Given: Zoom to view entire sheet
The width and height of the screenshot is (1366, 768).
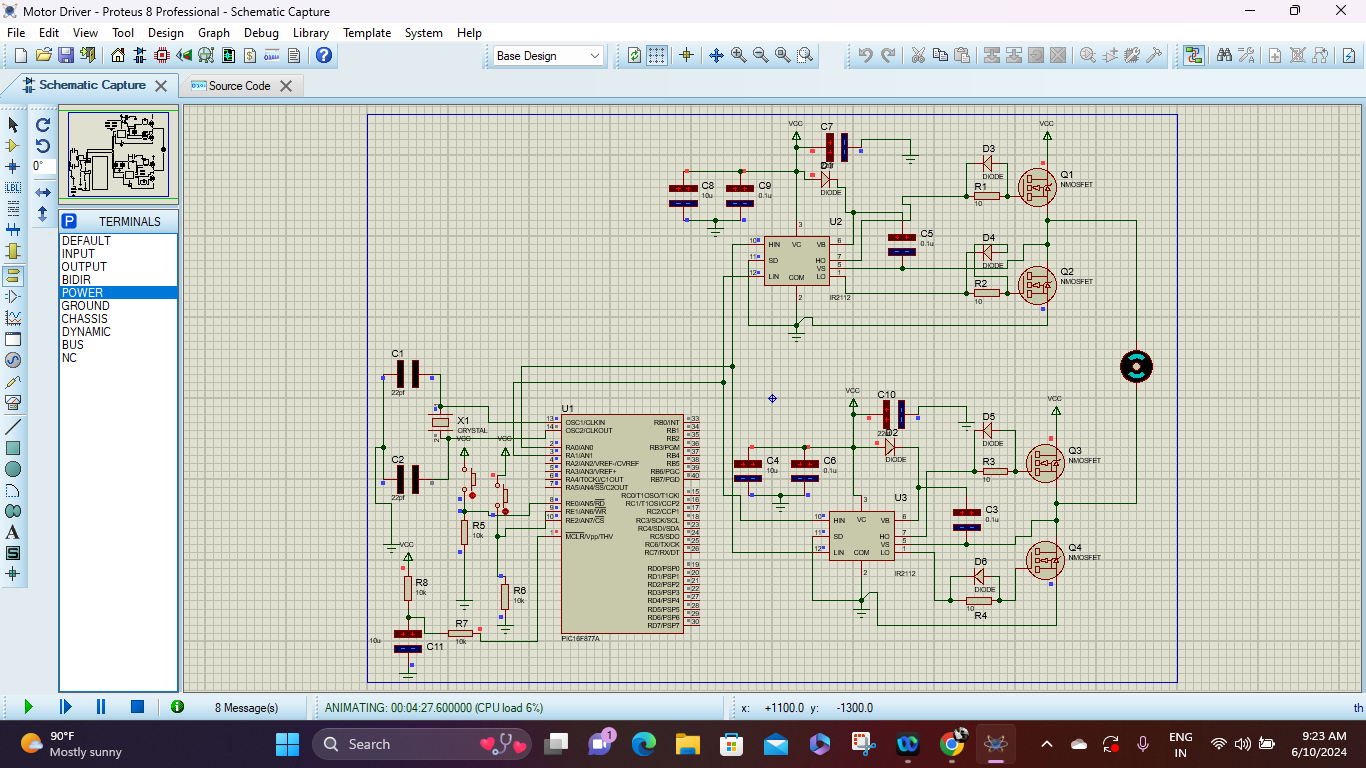Looking at the screenshot, I should 782,55.
